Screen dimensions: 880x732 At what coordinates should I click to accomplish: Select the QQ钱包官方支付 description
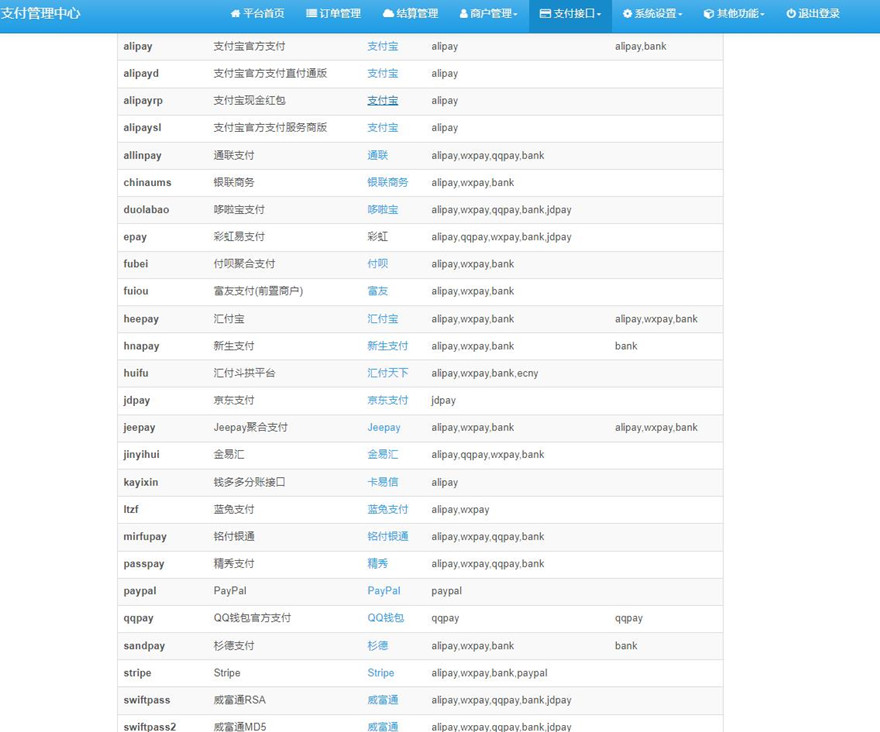point(253,618)
